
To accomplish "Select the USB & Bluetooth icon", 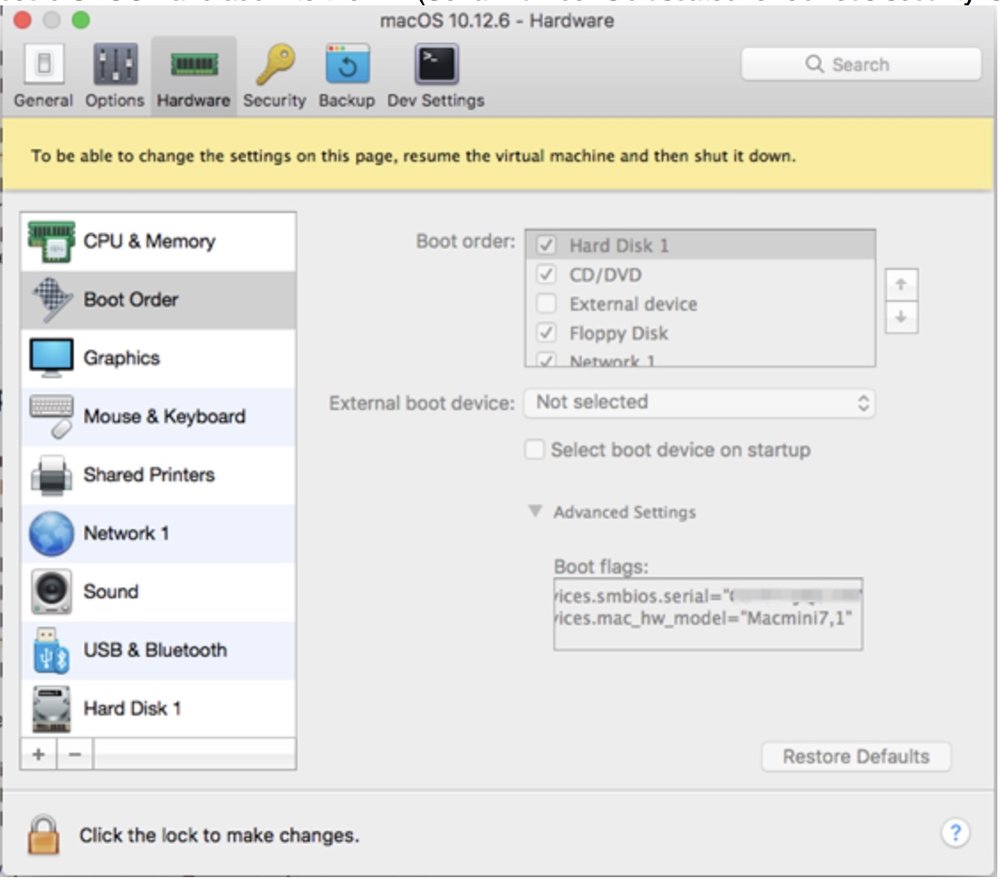I will point(52,651).
